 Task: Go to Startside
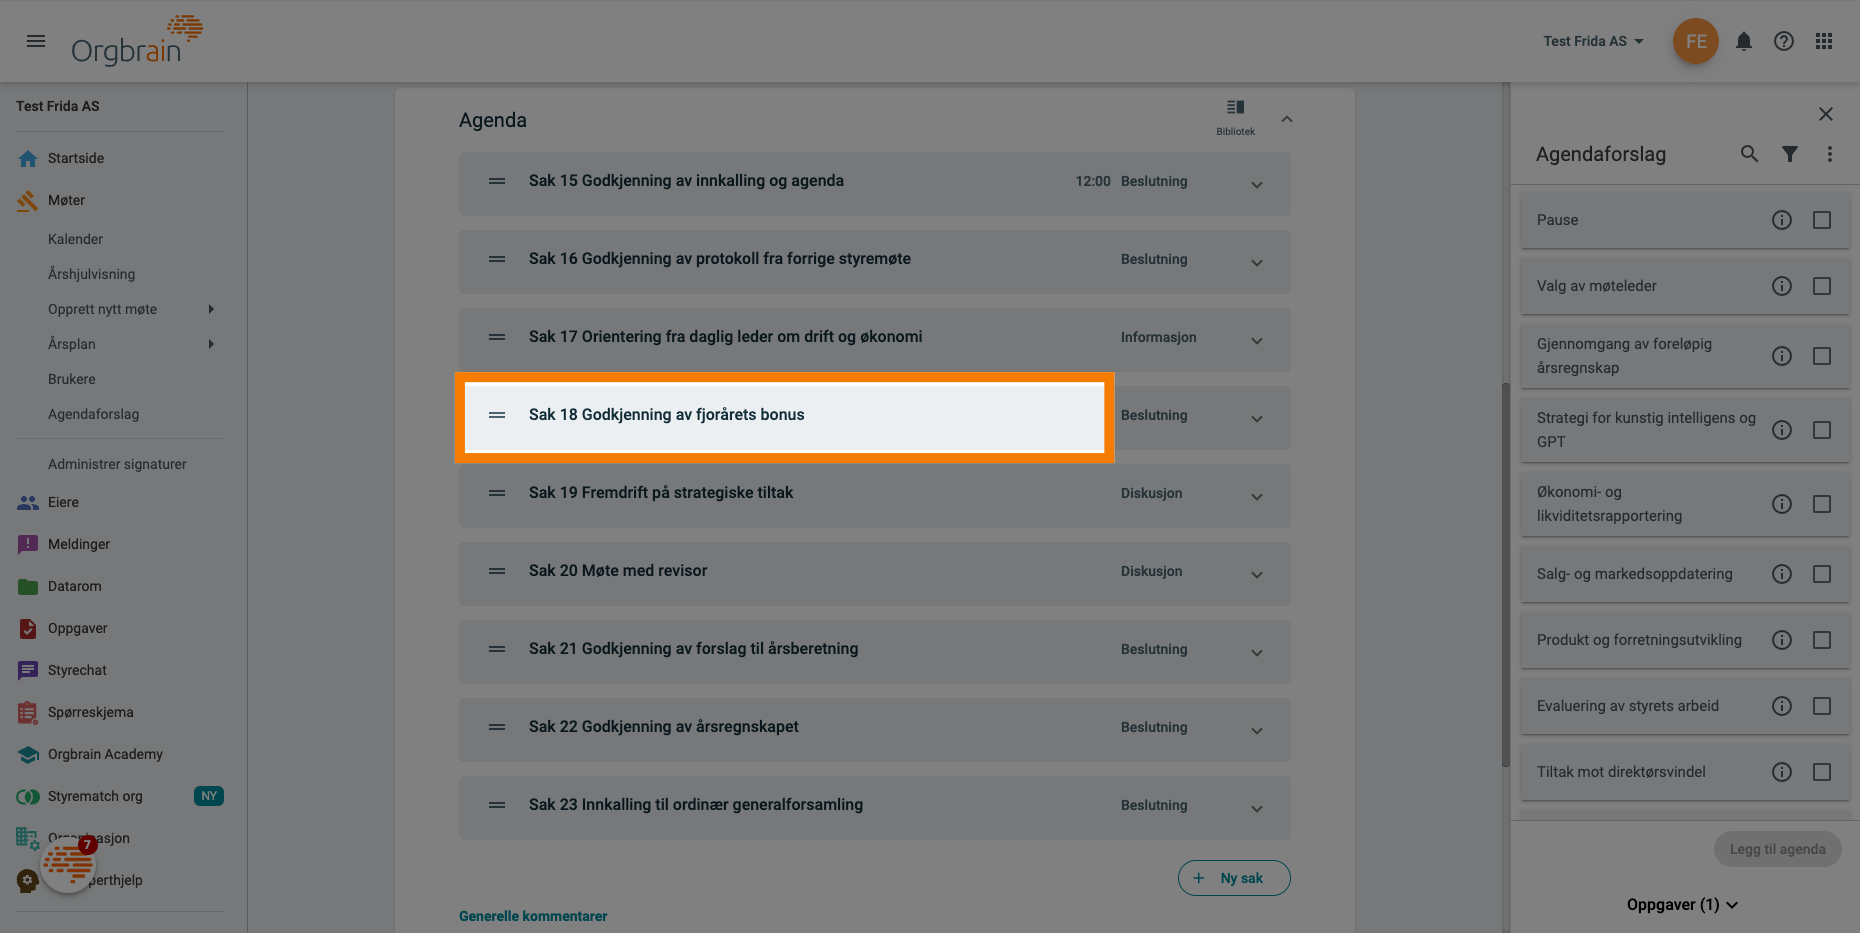click(x=76, y=158)
